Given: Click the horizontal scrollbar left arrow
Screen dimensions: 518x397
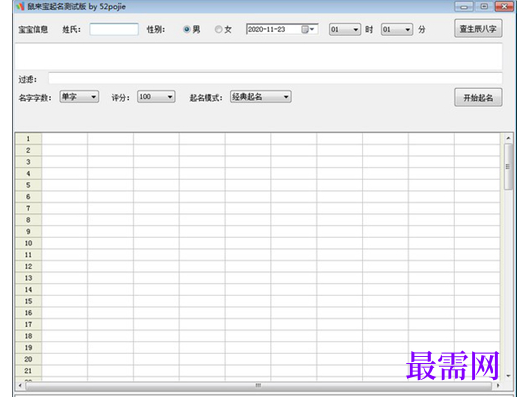Looking at the screenshot, I should (x=20, y=385).
